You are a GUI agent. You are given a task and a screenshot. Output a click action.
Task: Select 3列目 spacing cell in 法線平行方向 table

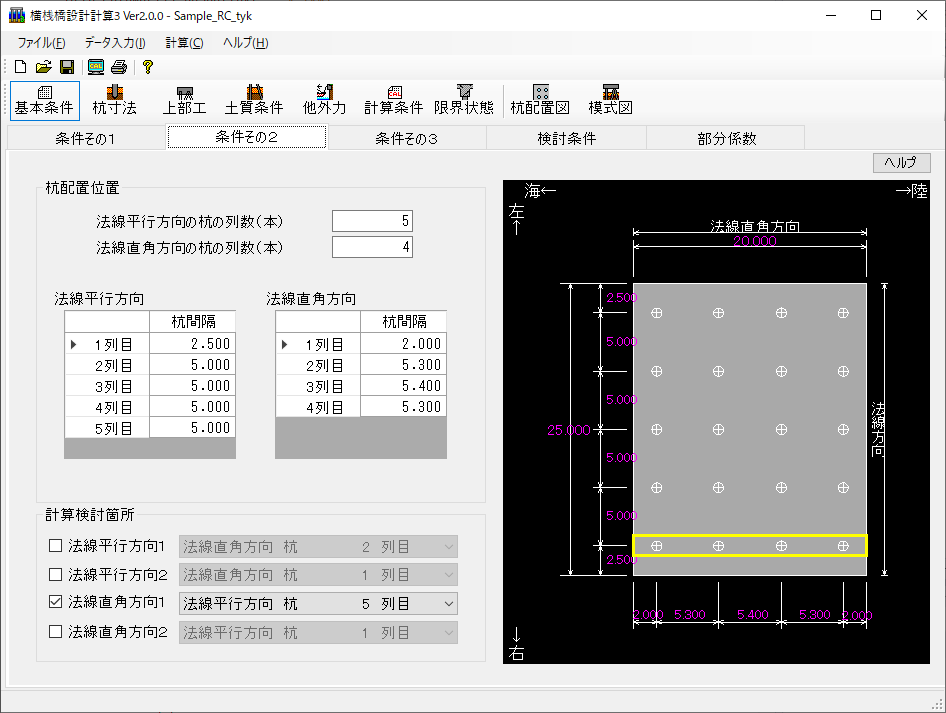(192, 386)
